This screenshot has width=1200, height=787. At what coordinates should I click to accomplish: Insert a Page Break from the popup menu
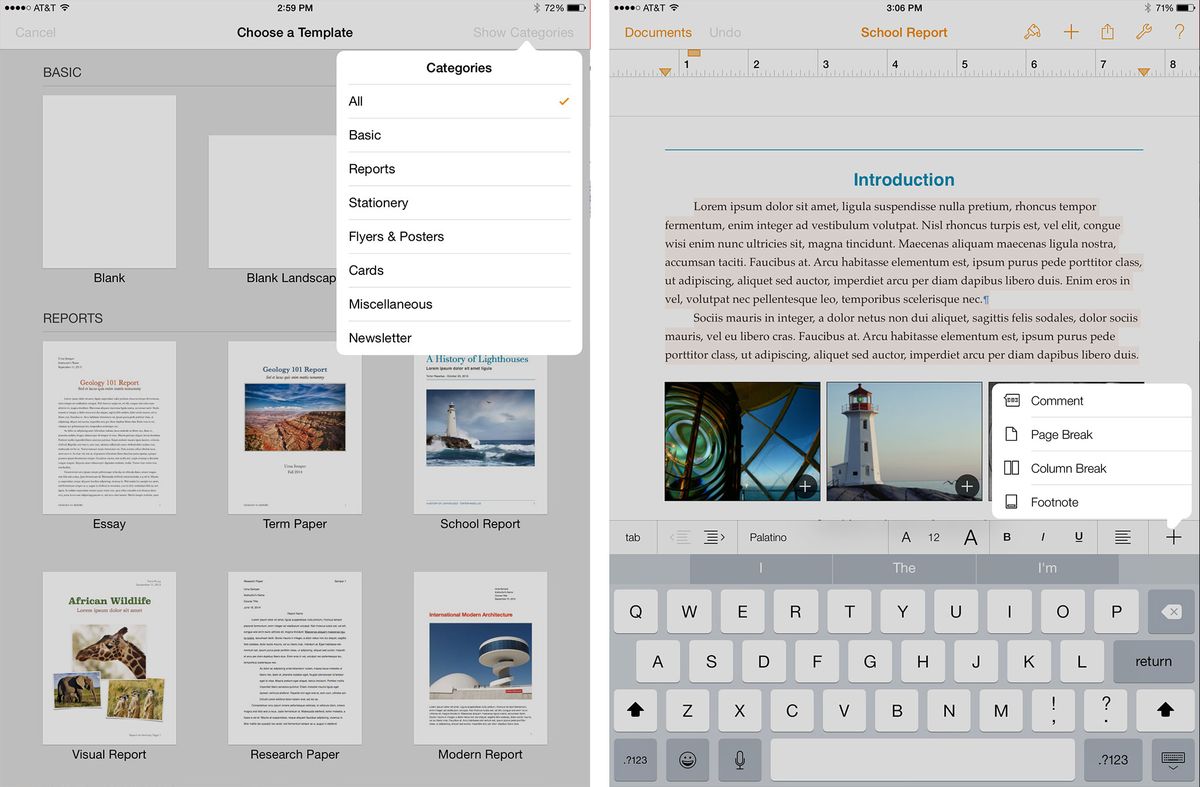[x=1063, y=434]
